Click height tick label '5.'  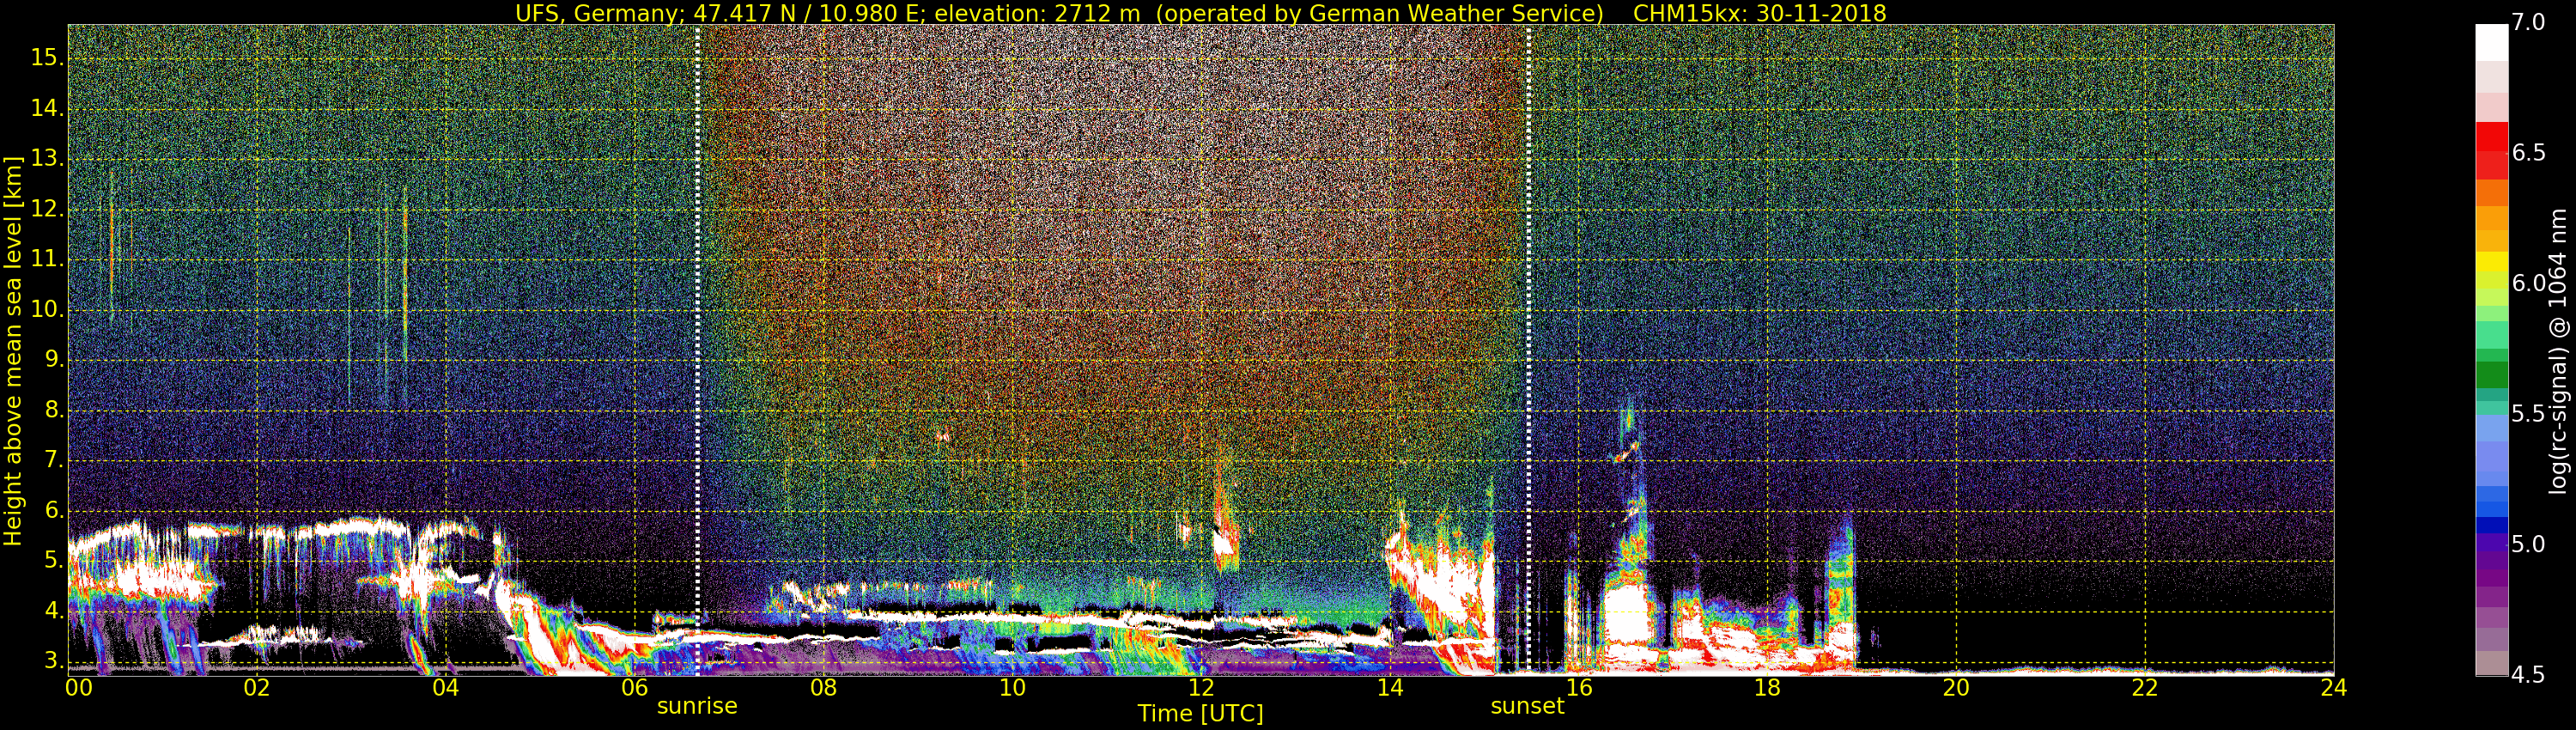(x=54, y=560)
